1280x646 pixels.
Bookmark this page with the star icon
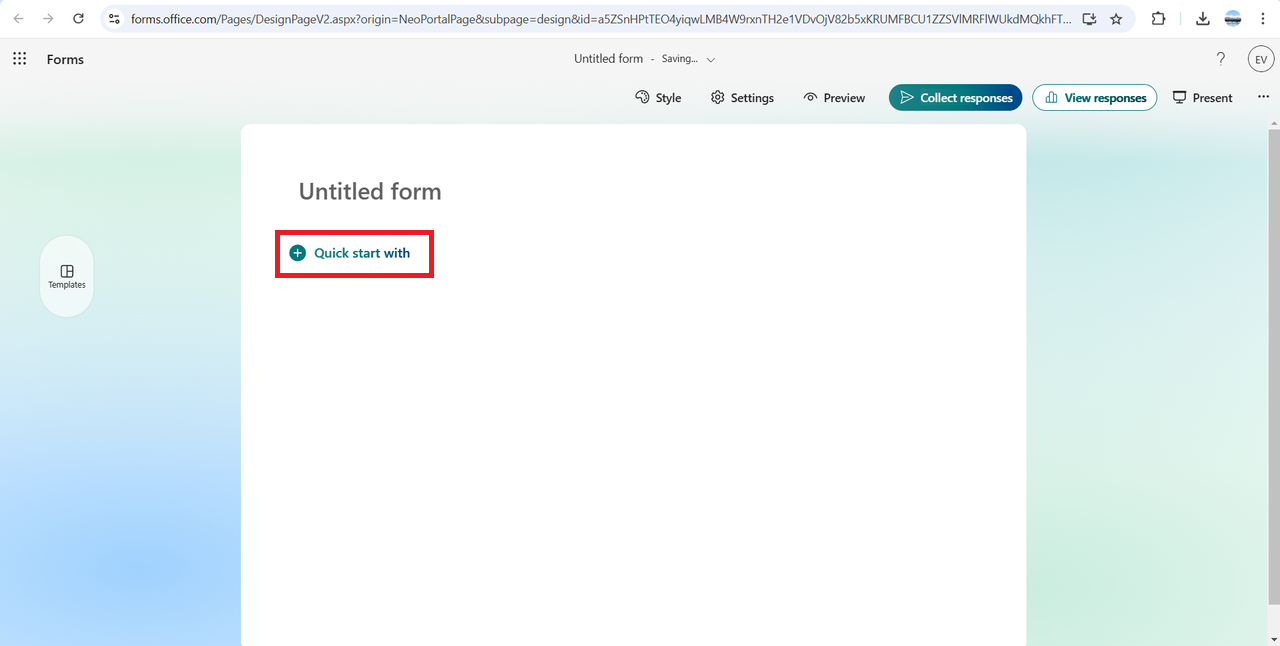1116,19
